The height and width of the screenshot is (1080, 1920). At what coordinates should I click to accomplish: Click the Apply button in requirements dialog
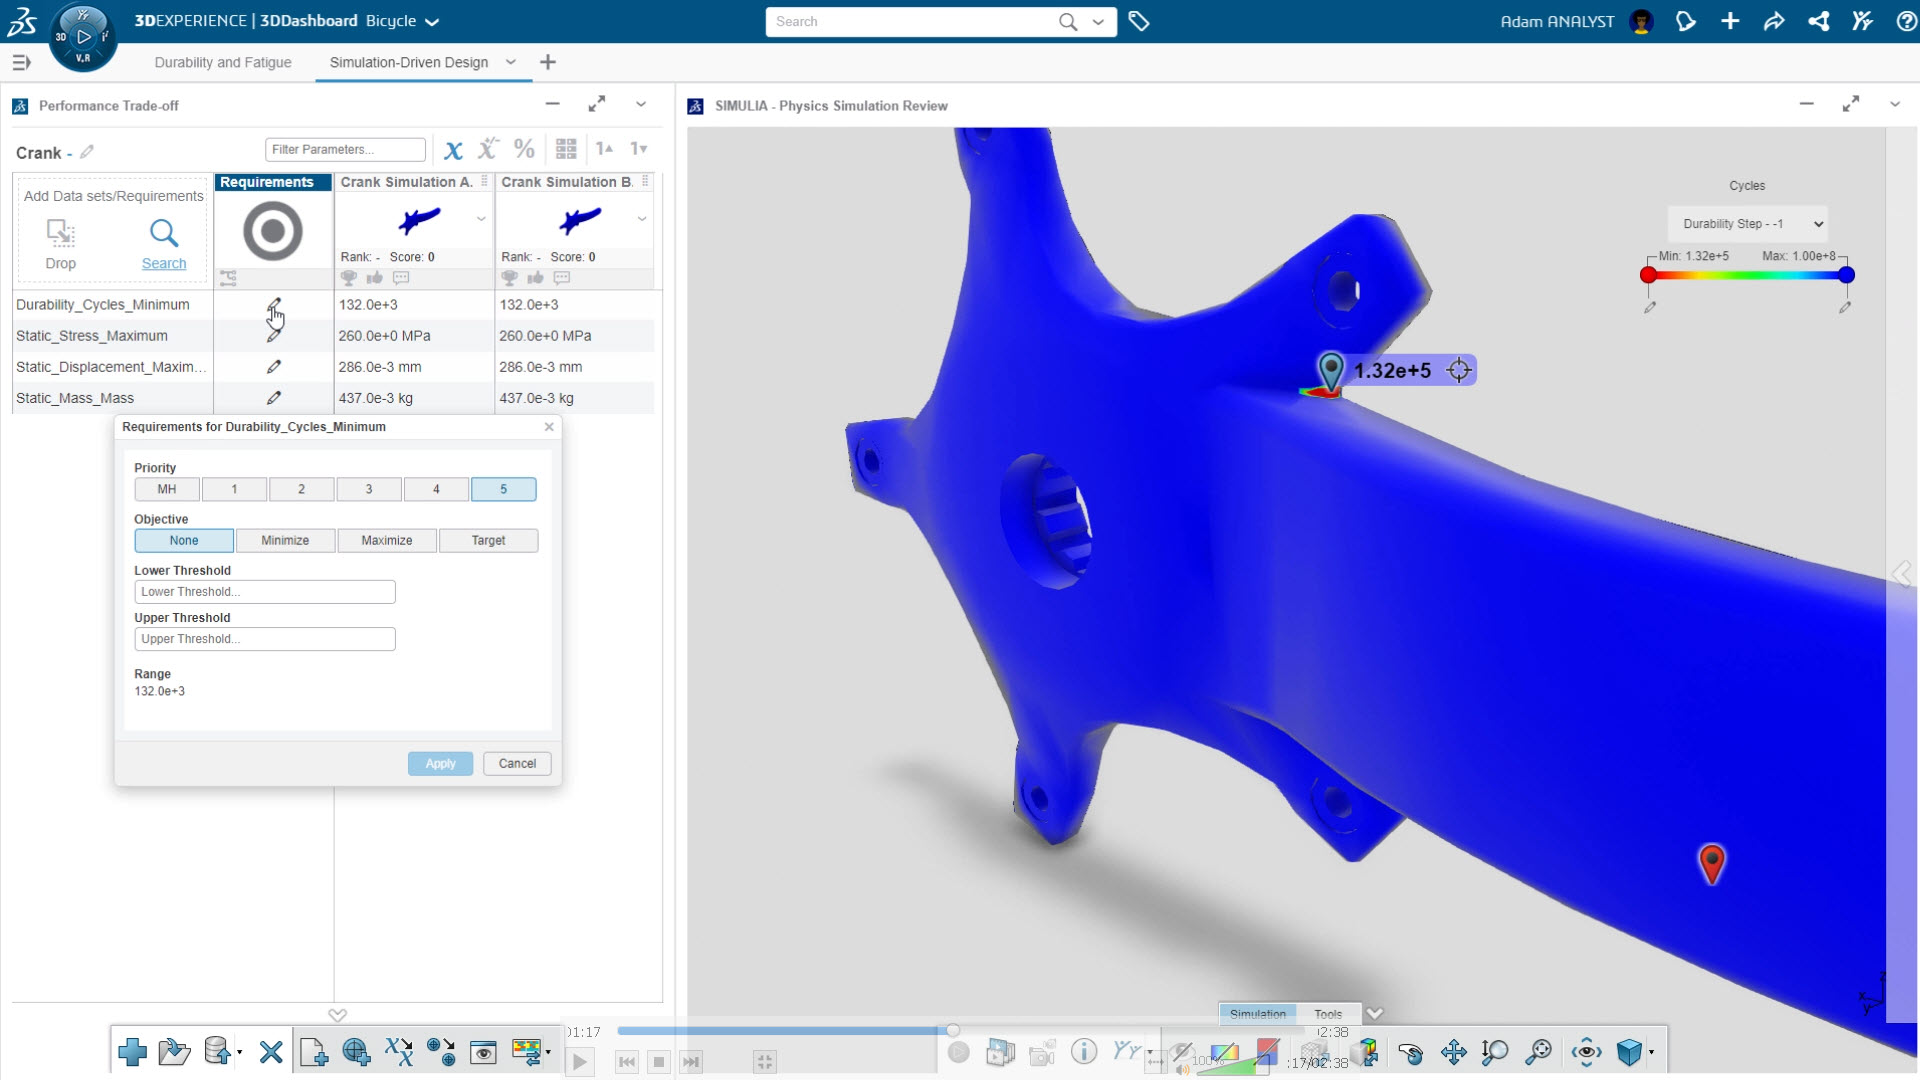click(440, 762)
